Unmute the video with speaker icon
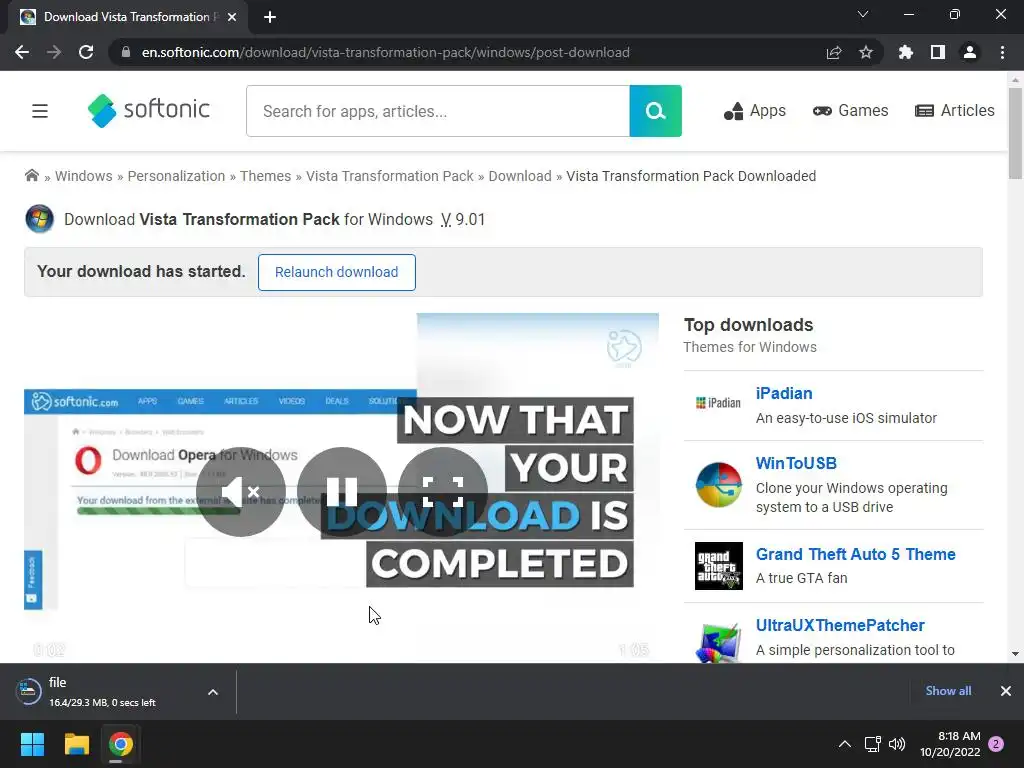 point(240,492)
